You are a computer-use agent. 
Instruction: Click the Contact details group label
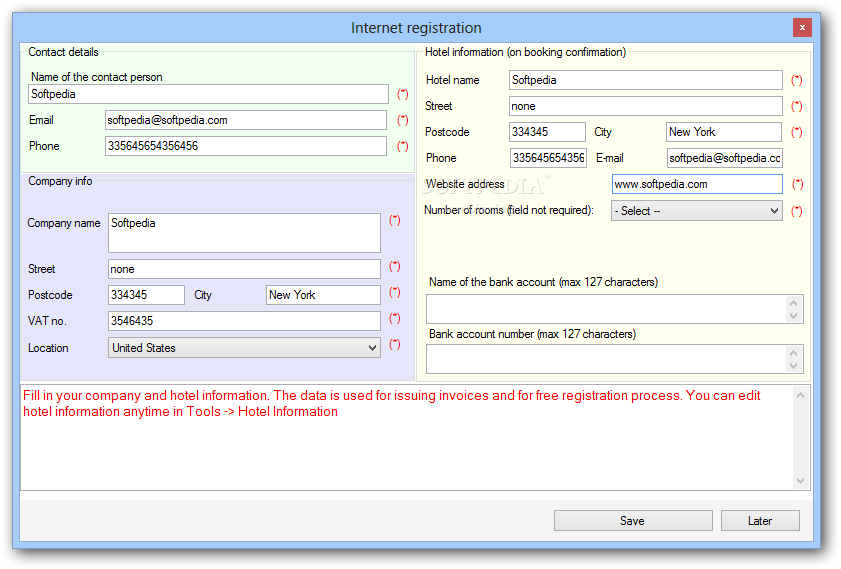tap(63, 52)
